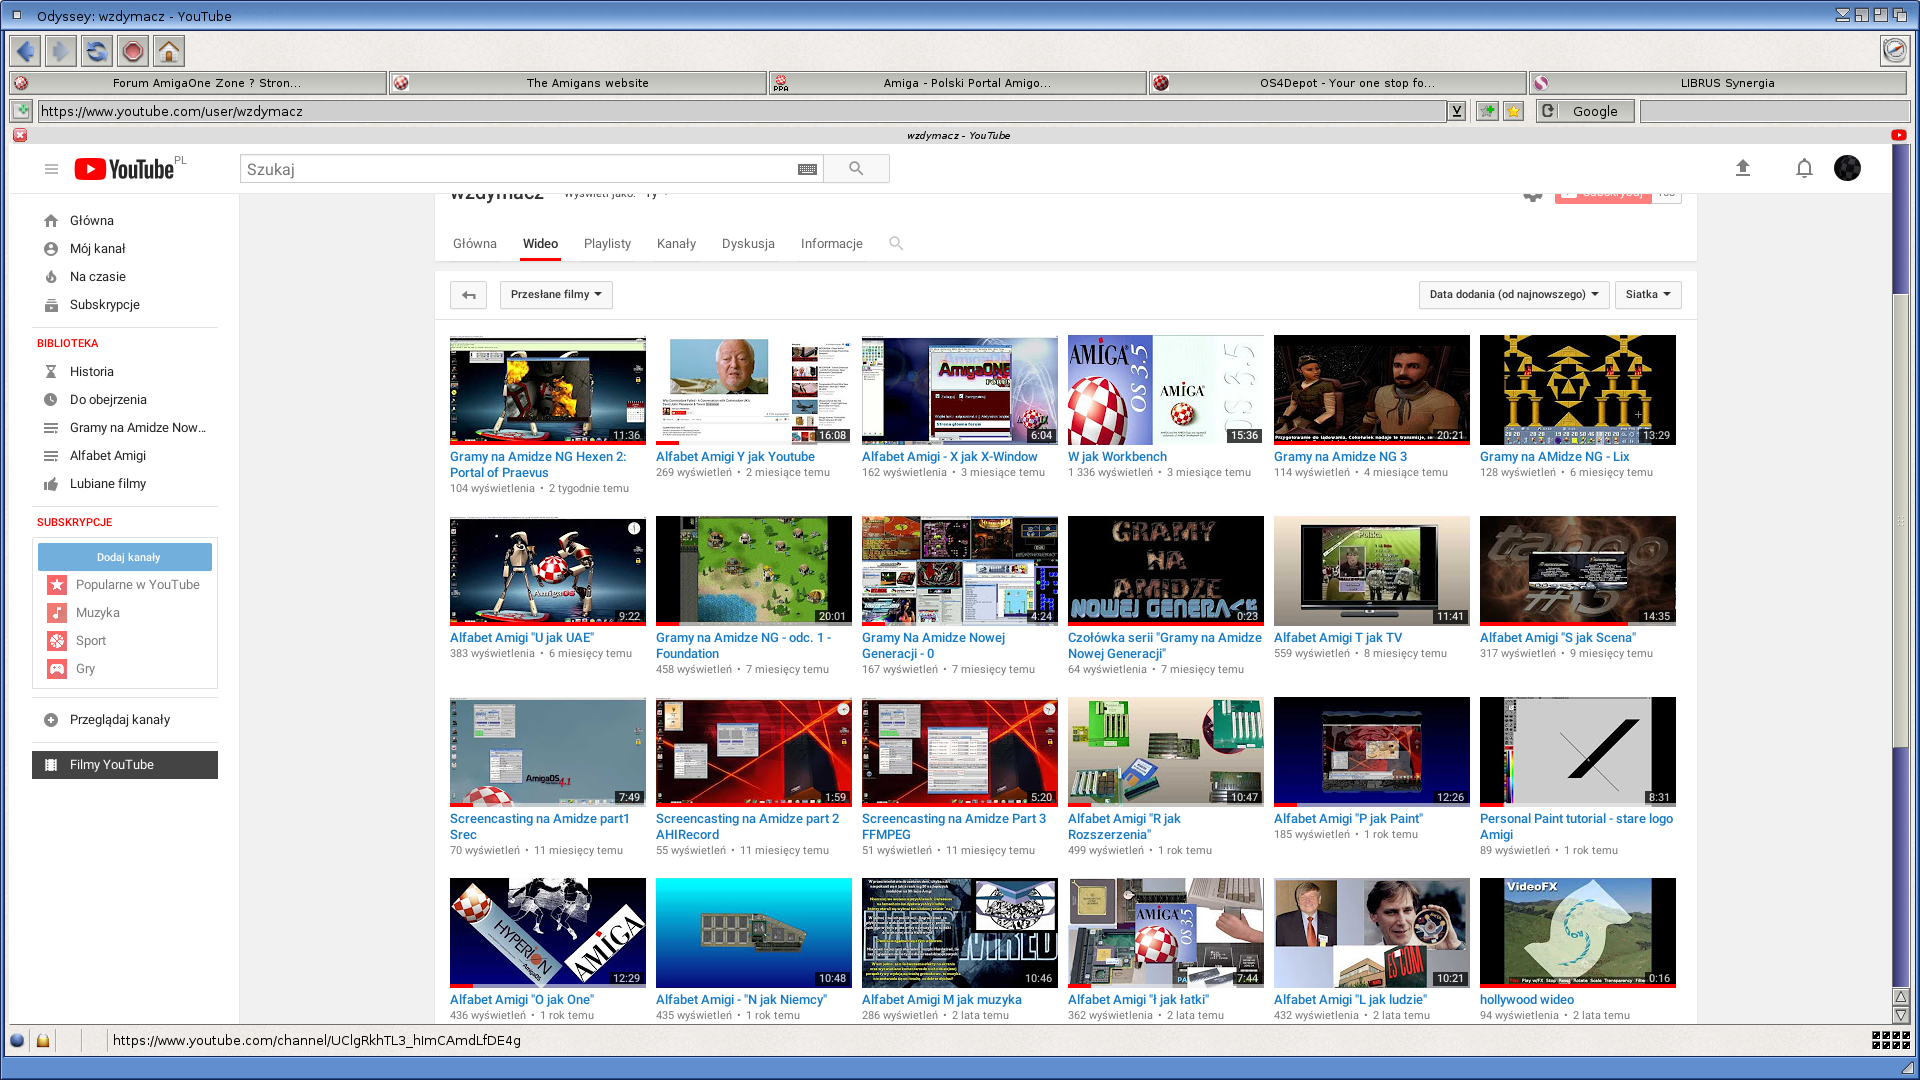Open the browser home page icon
1920x1080 pixels.
click(169, 51)
